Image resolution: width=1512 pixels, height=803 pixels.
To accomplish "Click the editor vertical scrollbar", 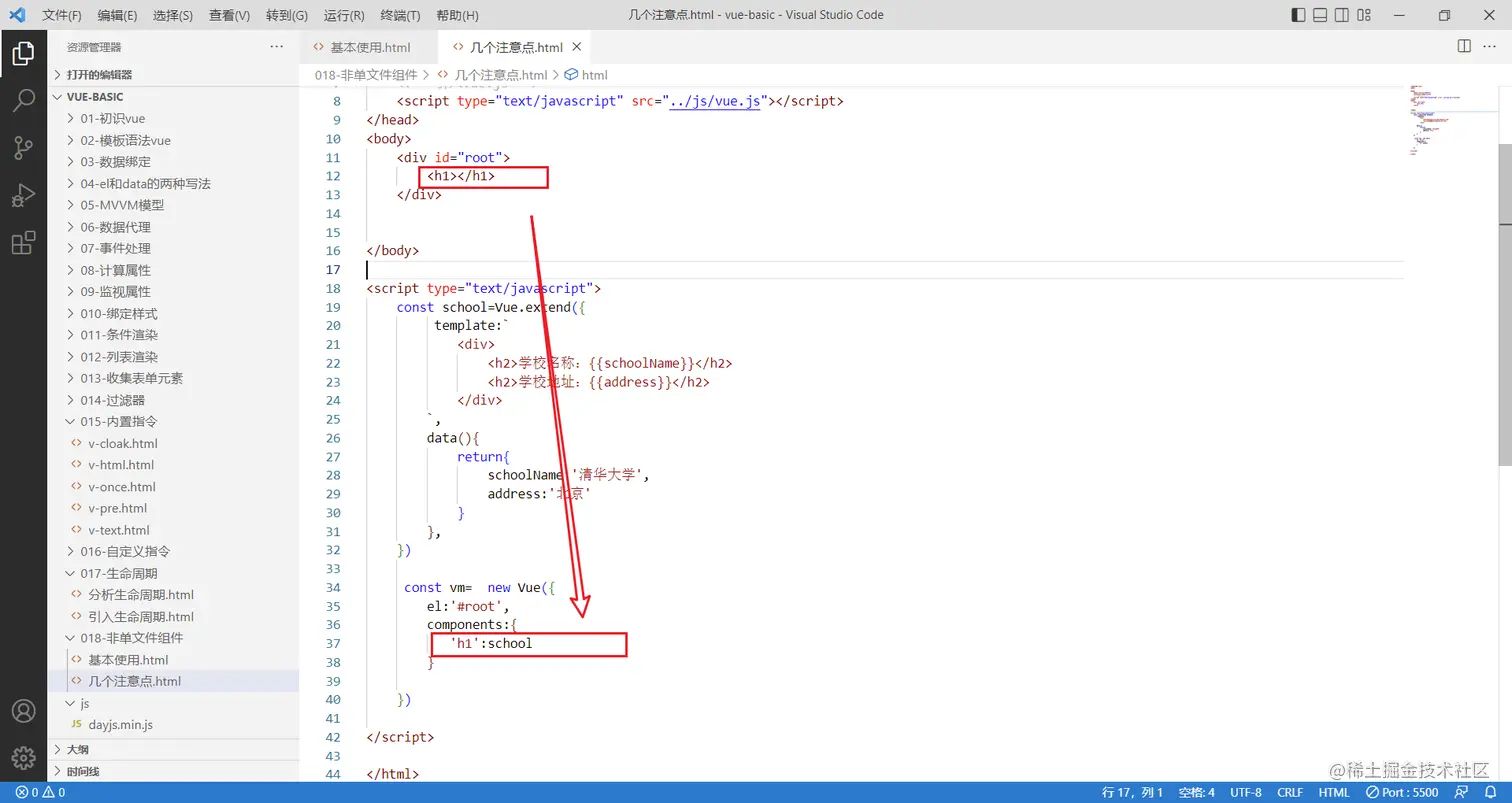I will tap(1504, 305).
